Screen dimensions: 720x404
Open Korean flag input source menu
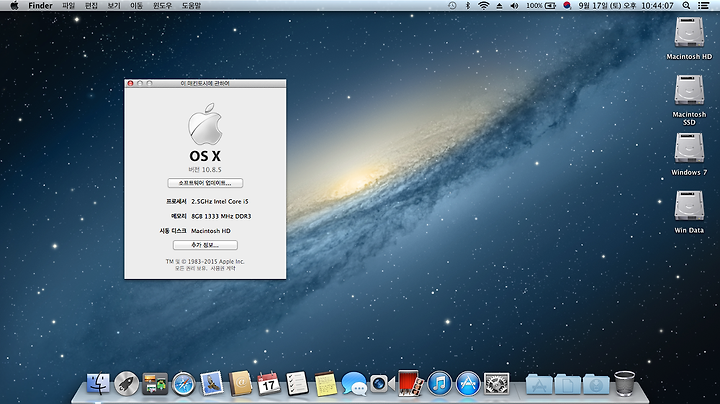[x=567, y=6]
